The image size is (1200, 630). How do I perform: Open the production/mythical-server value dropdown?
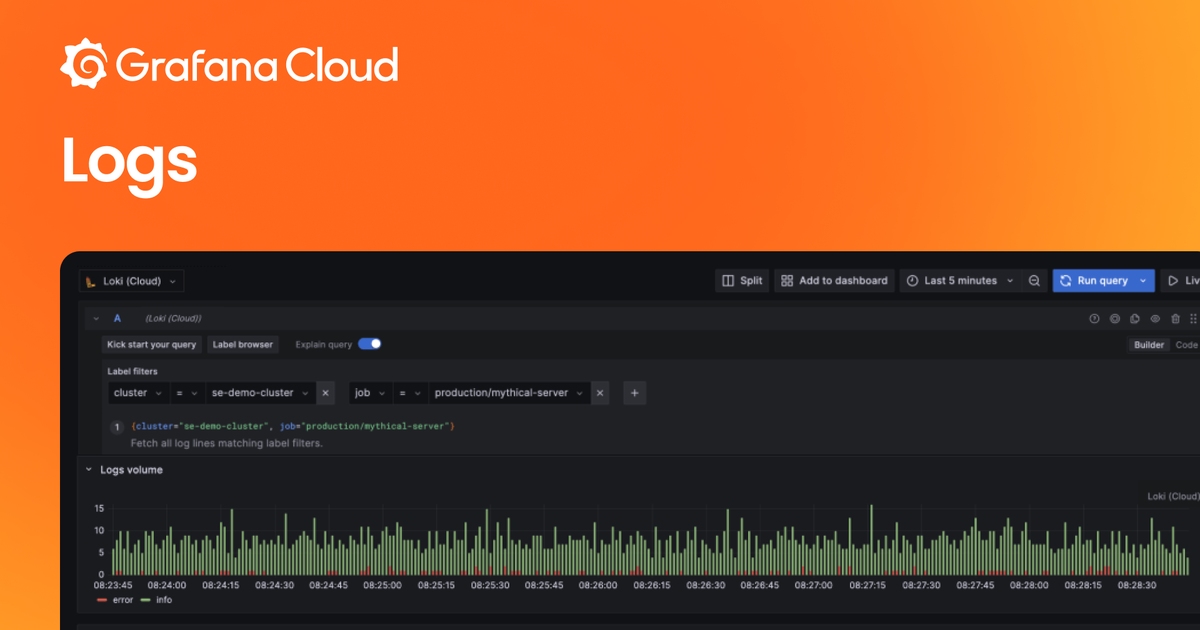(510, 393)
